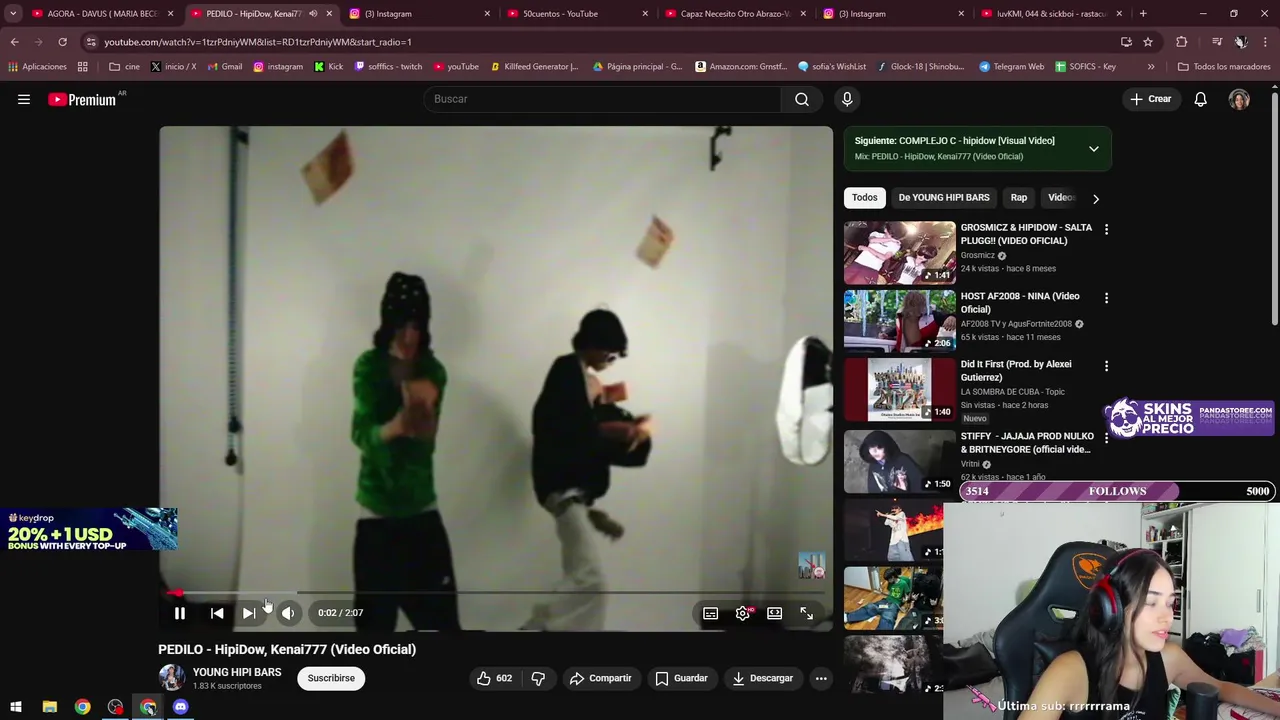This screenshot has height=720, width=1280.
Task: Show more filter chips arrow
Action: pyautogui.click(x=1096, y=199)
